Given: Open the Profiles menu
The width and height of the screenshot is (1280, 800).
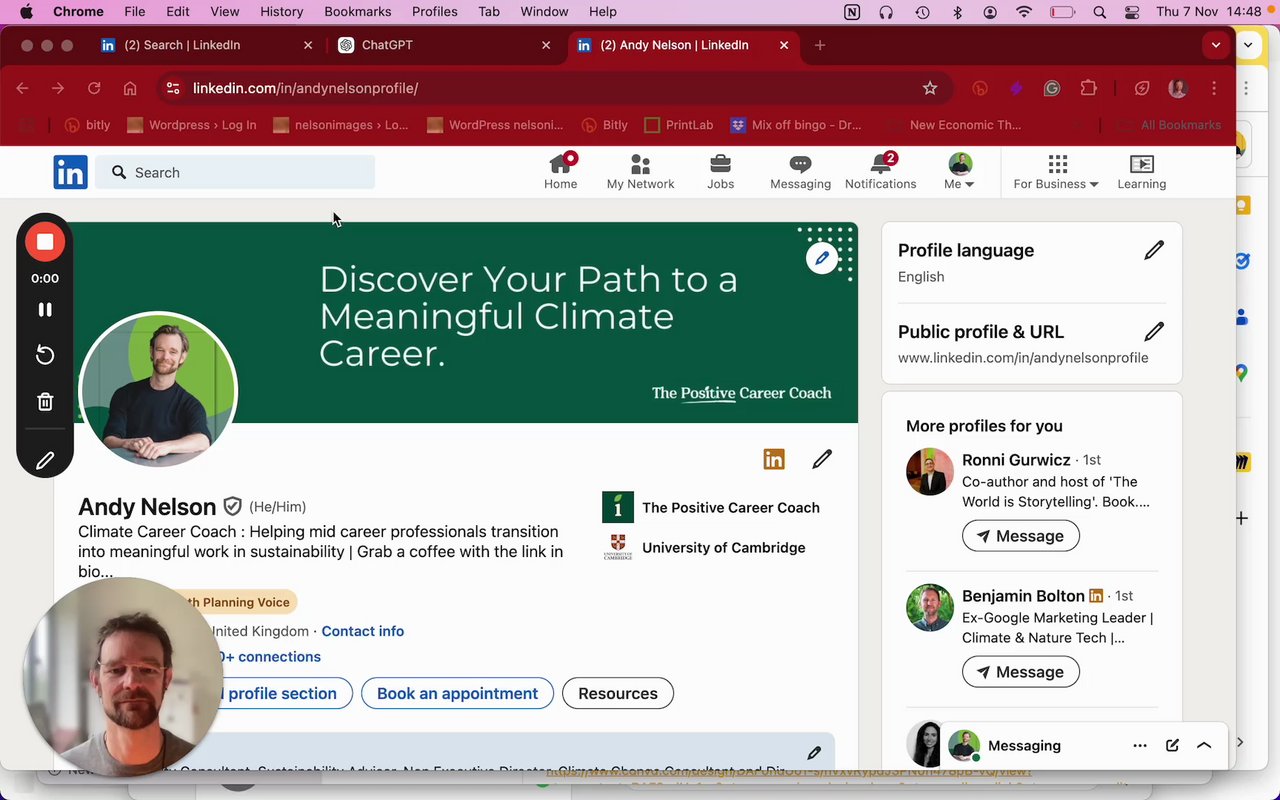Looking at the screenshot, I should (435, 12).
